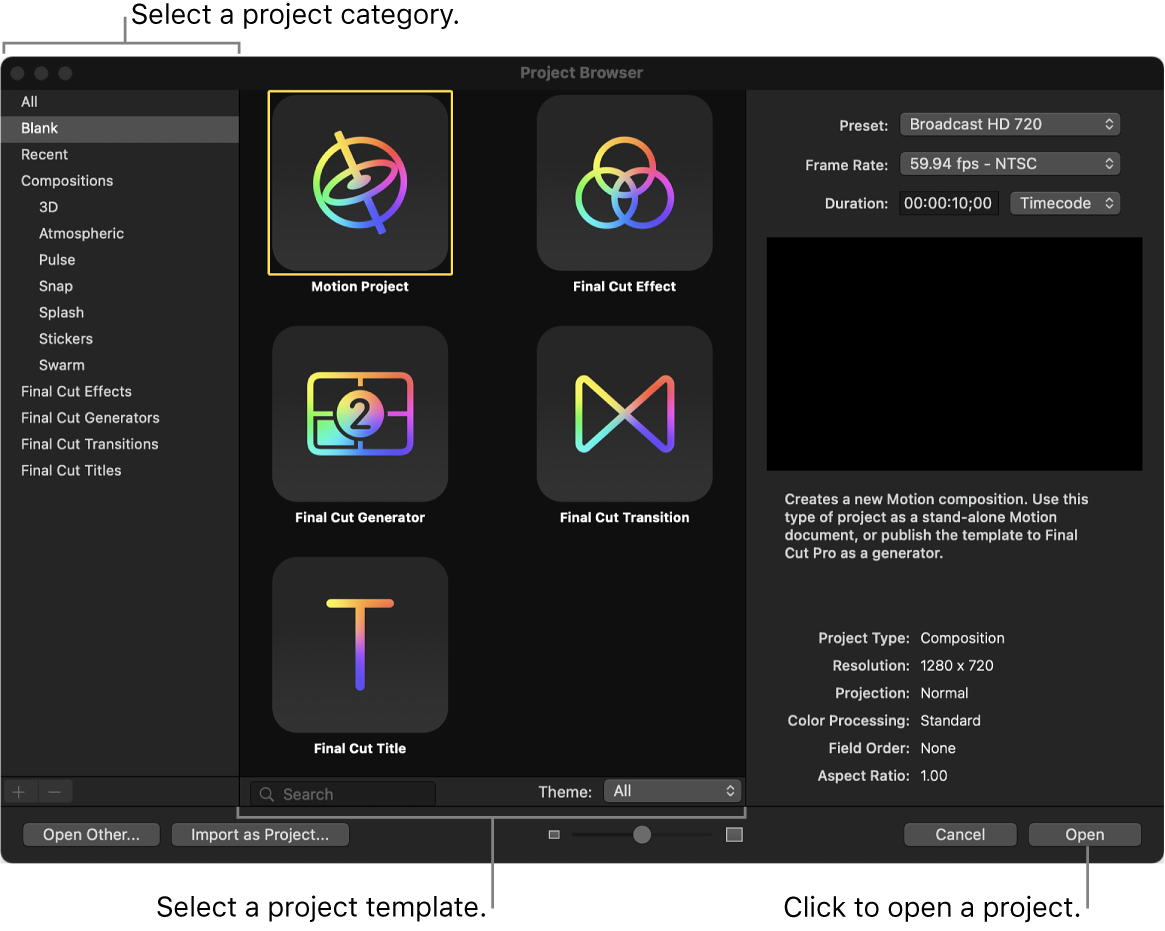Open the Broadcast HD 720 Preset dropdown

1009,124
